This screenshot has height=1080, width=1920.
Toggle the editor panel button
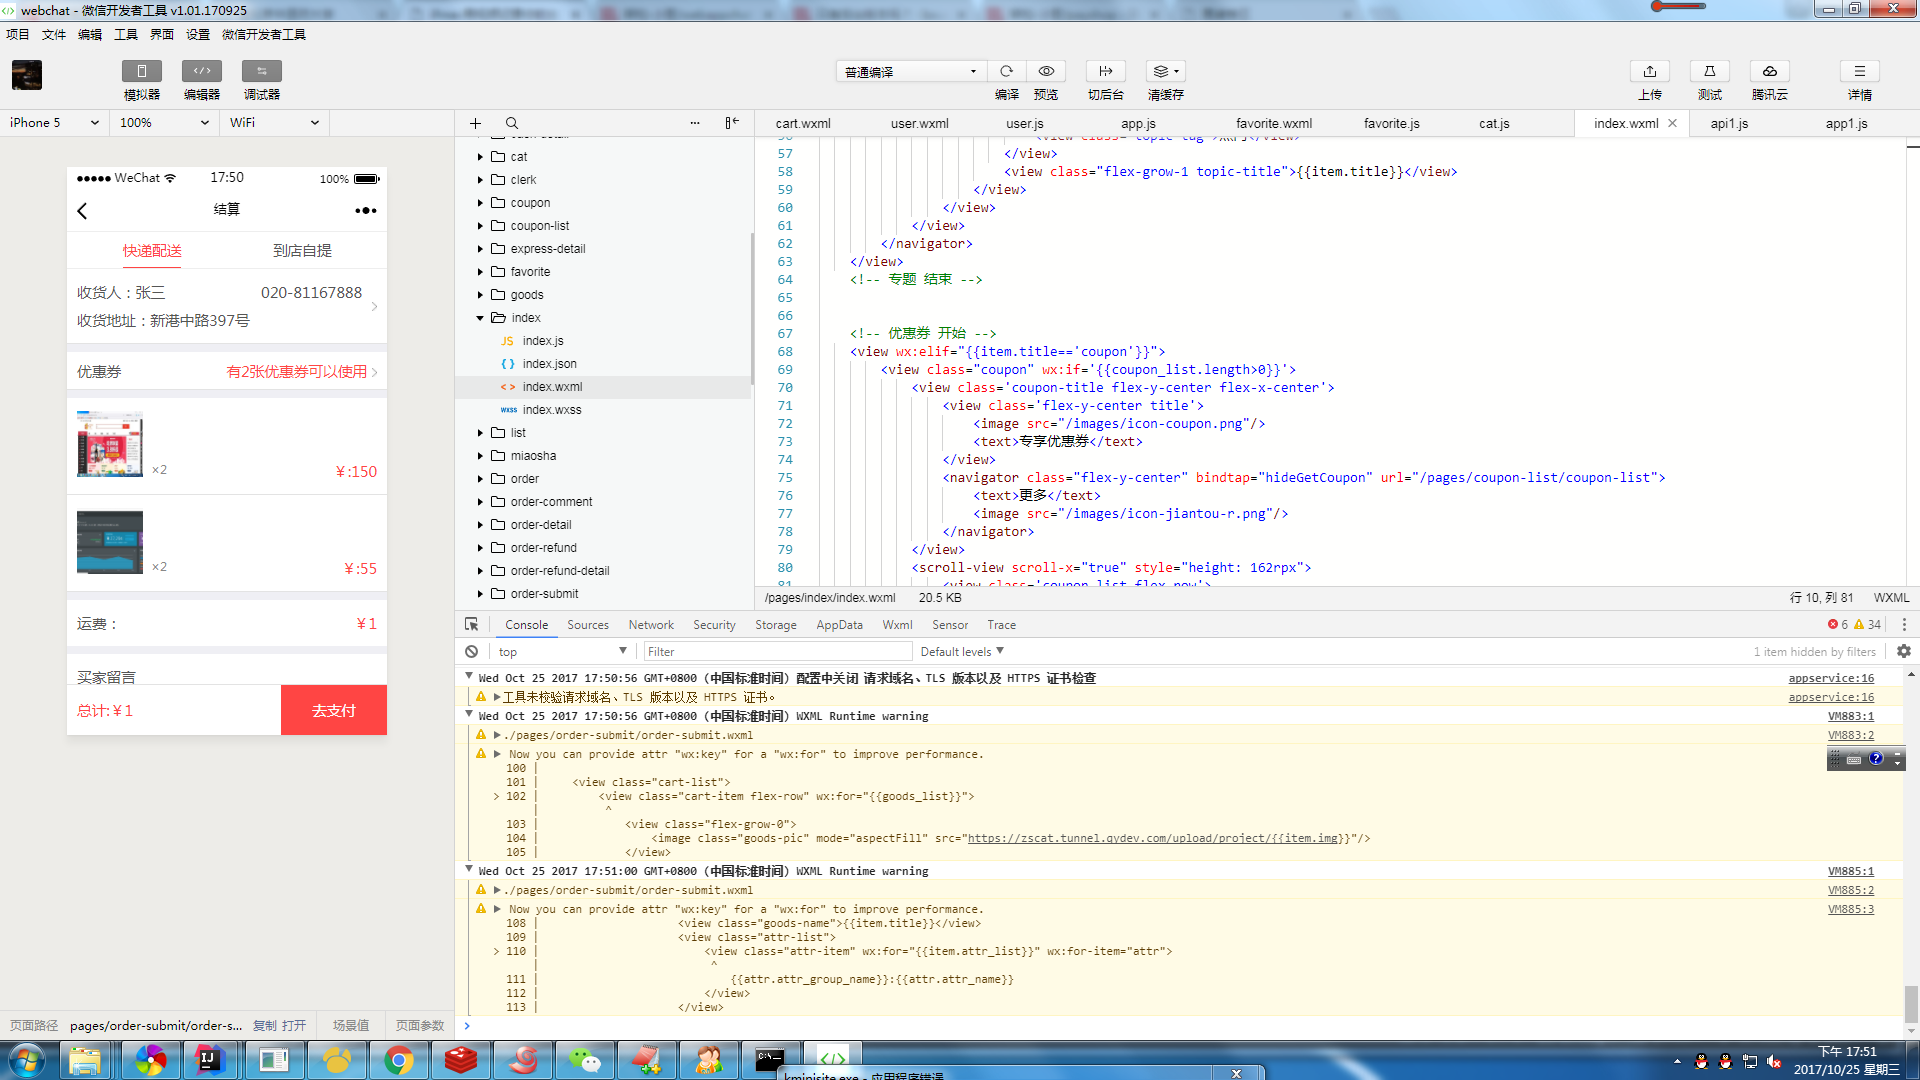point(201,71)
